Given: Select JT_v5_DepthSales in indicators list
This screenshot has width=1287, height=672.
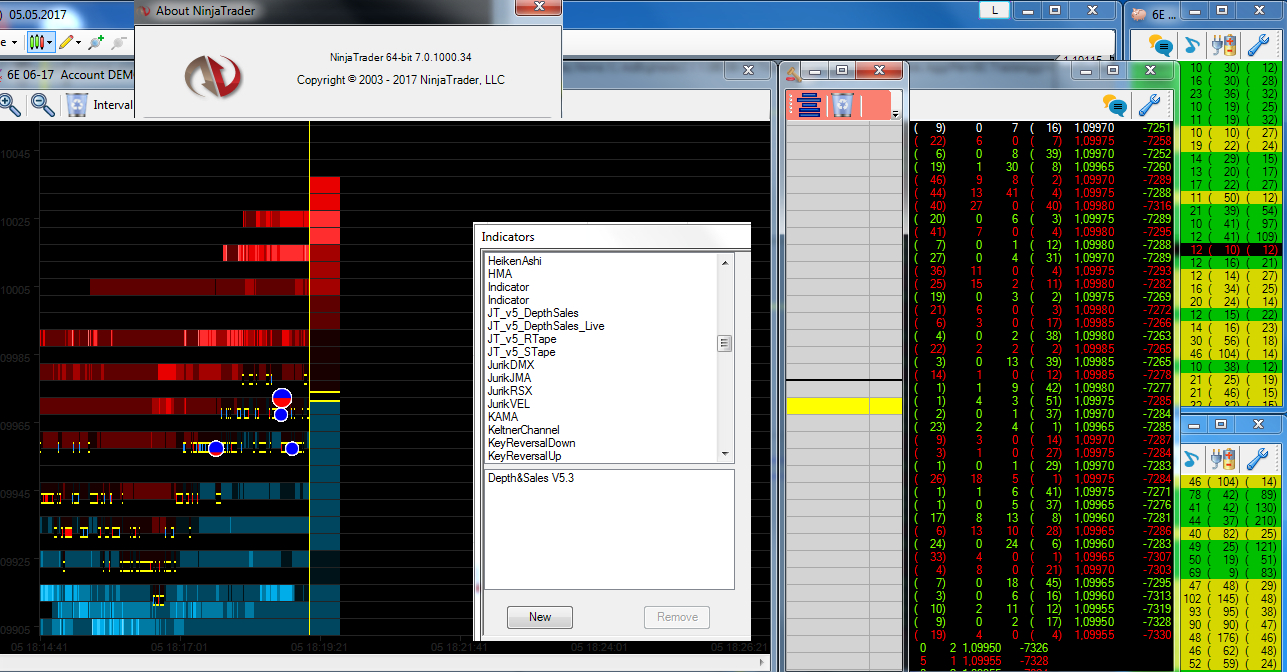Looking at the screenshot, I should (x=533, y=313).
